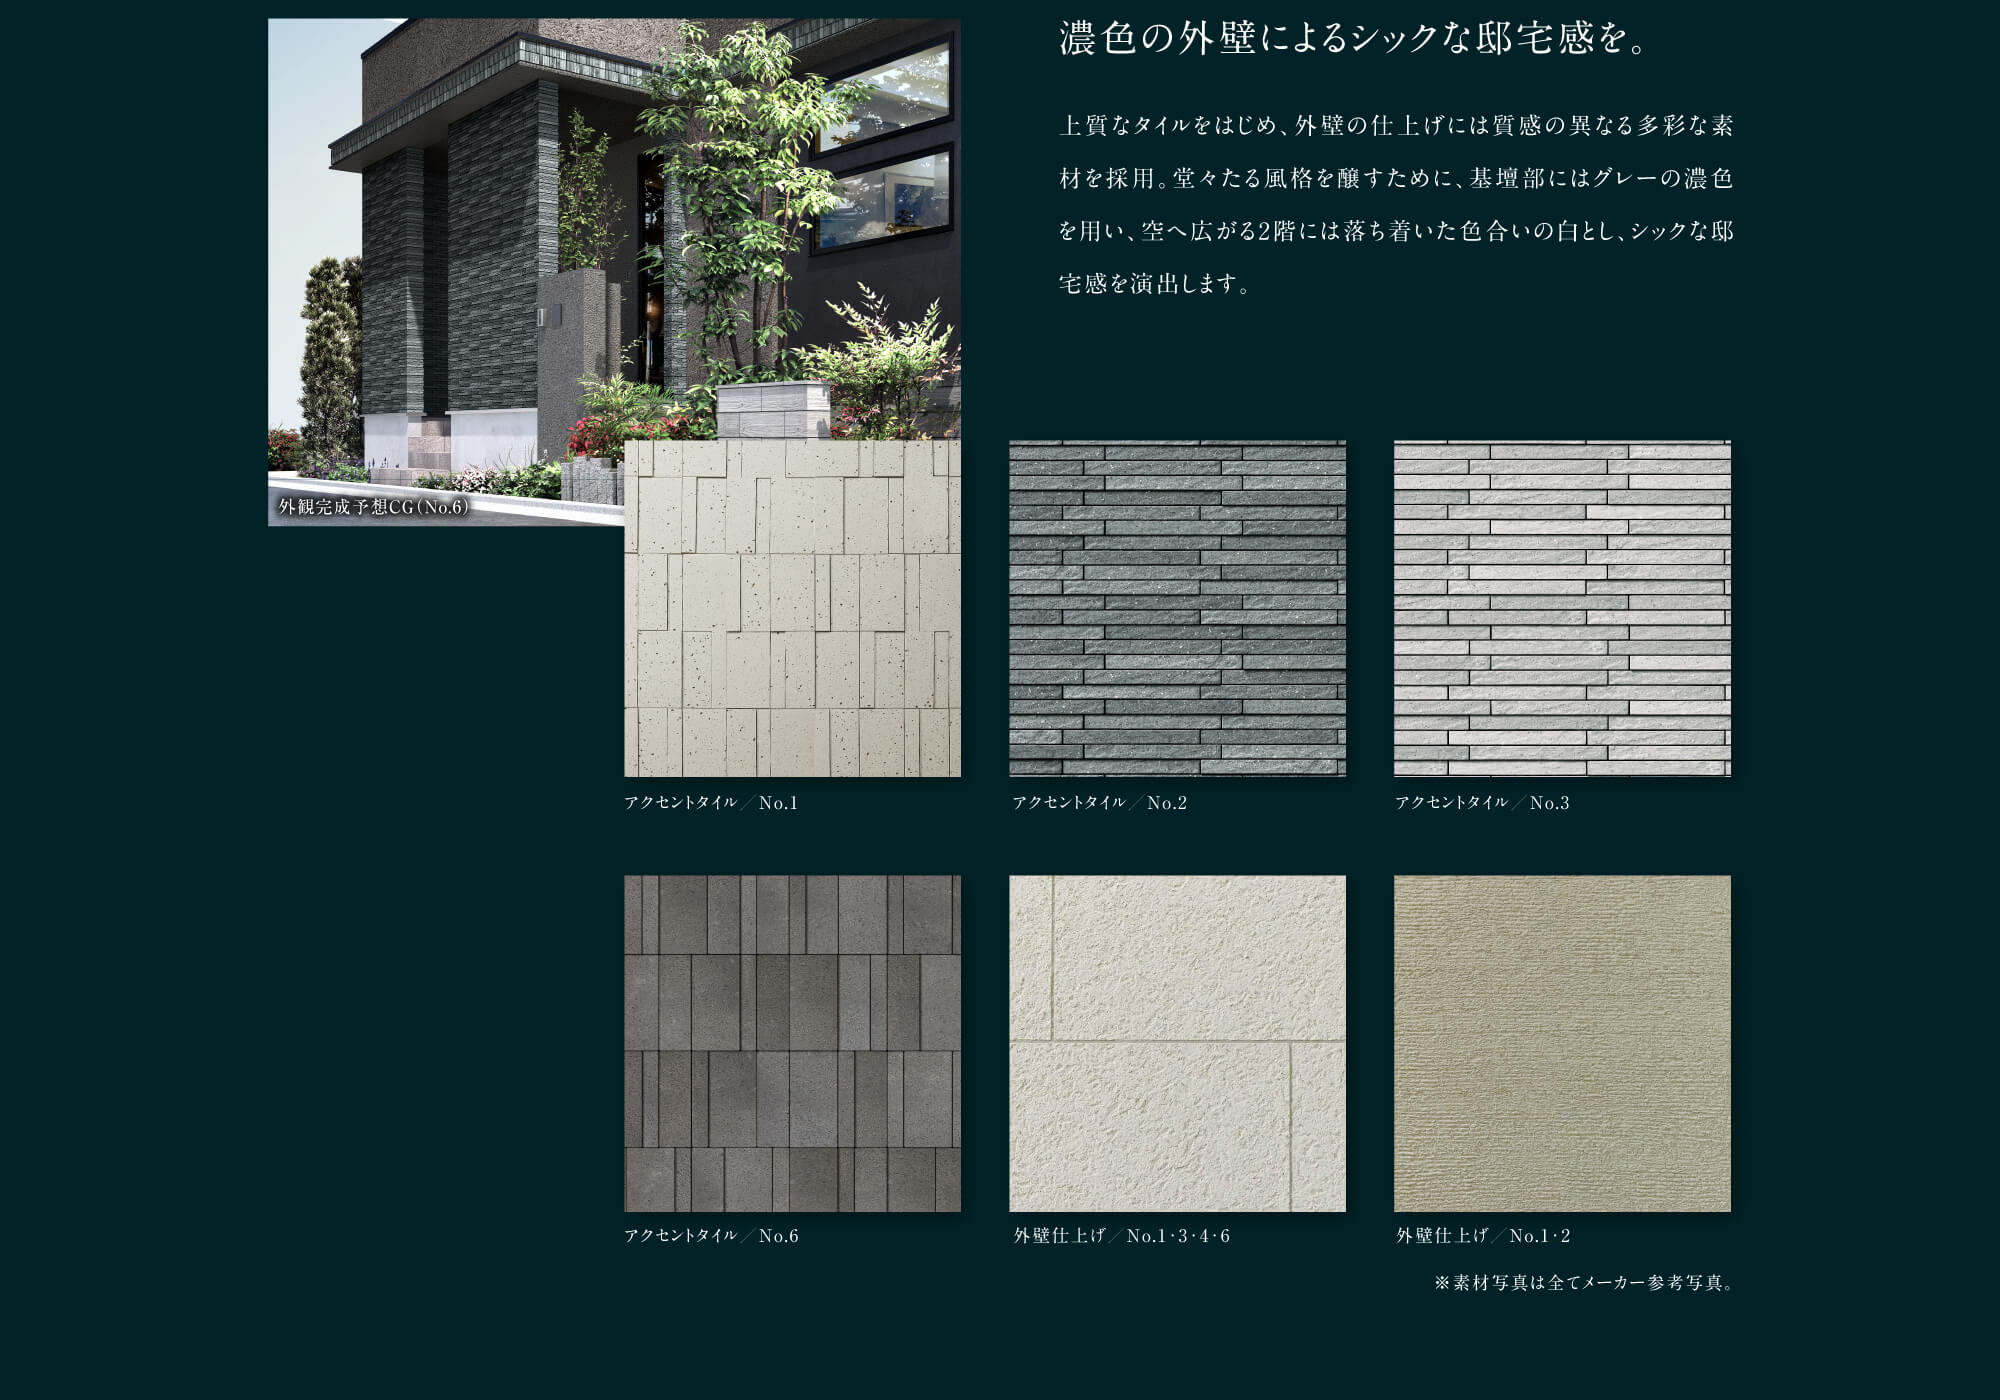Click the アクセントタイル No.3 caption

(x=1482, y=803)
